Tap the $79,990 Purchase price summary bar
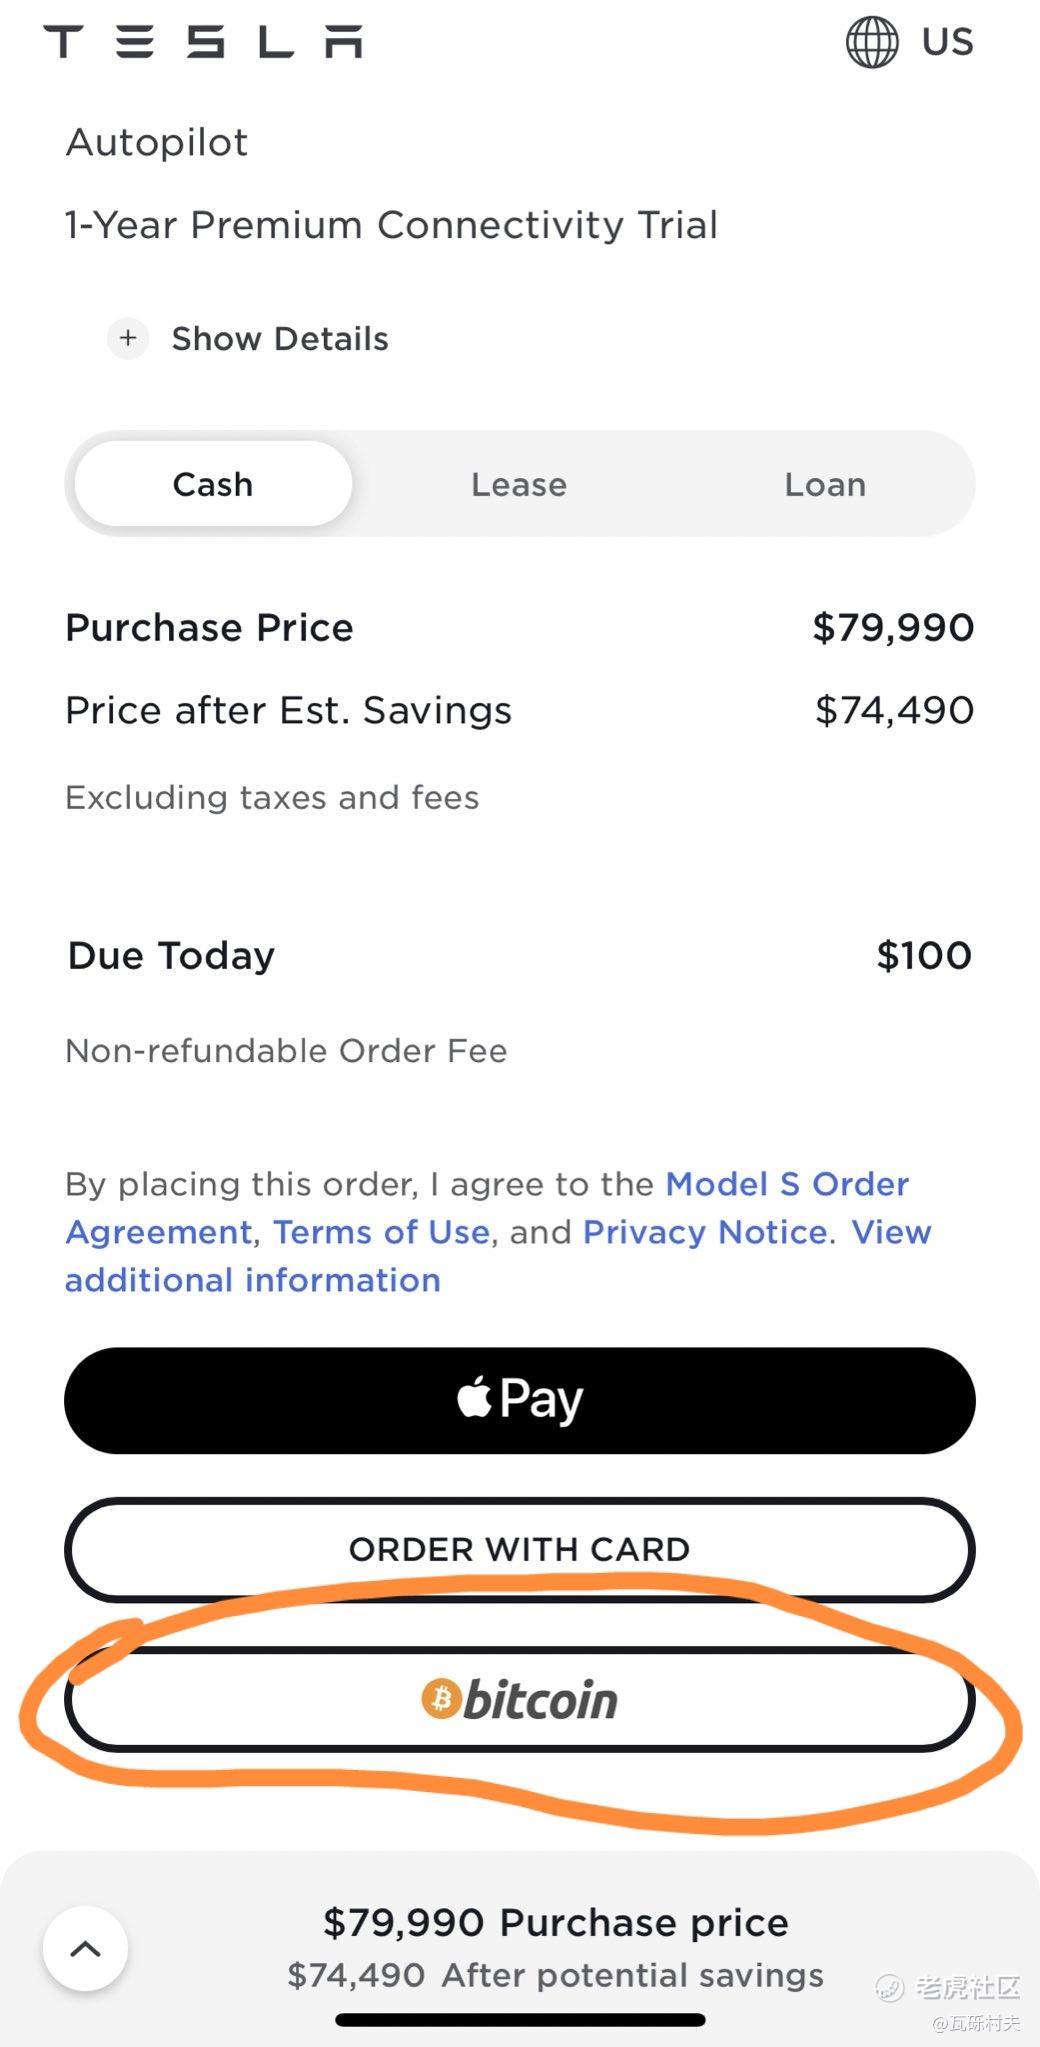This screenshot has width=1040, height=2047. click(520, 1948)
